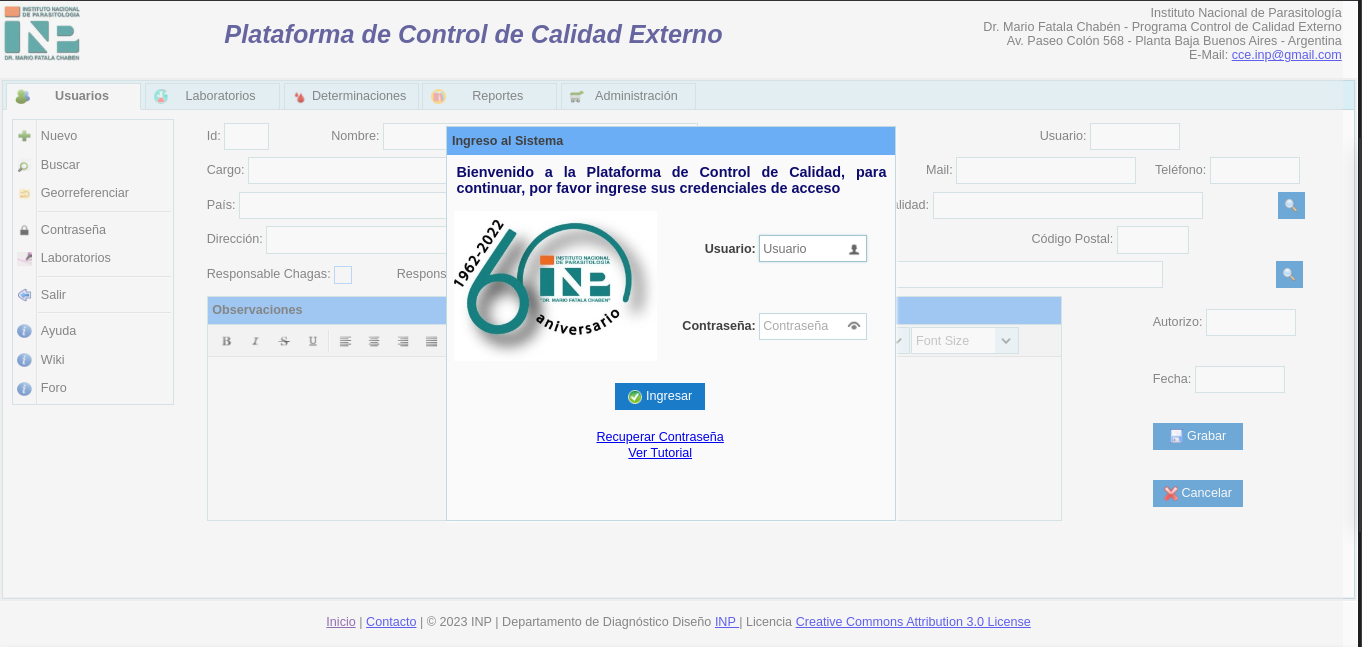Focus the Usuario login input field
Image resolution: width=1362 pixels, height=647 pixels.
point(803,249)
